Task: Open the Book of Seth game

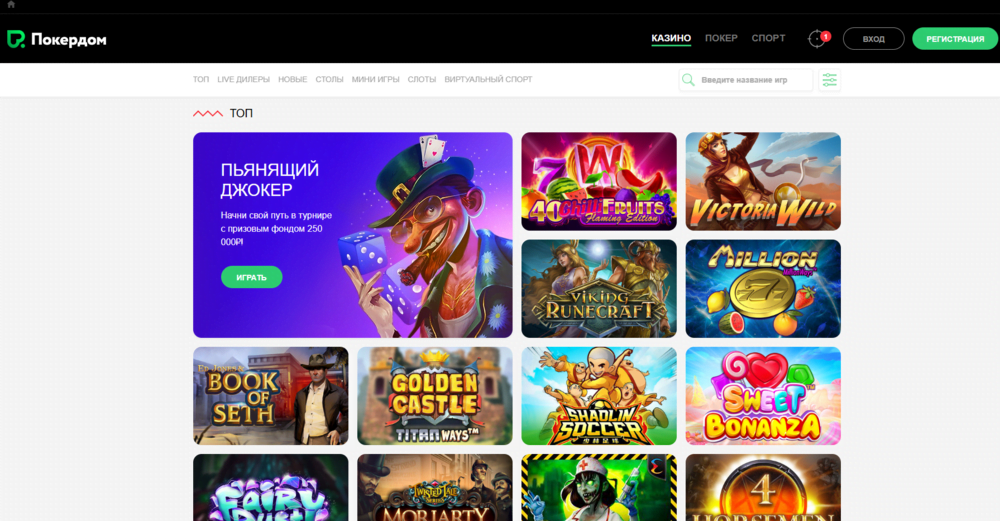Action: click(271, 396)
